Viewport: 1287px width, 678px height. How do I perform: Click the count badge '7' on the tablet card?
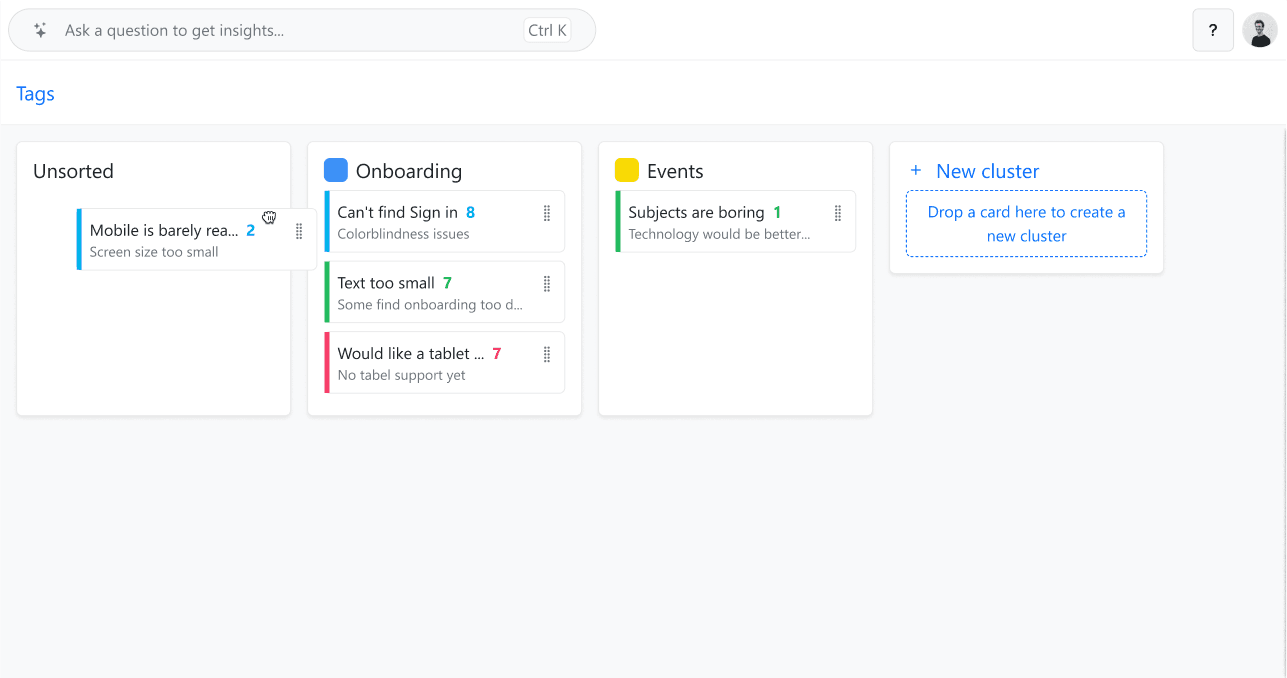click(496, 354)
